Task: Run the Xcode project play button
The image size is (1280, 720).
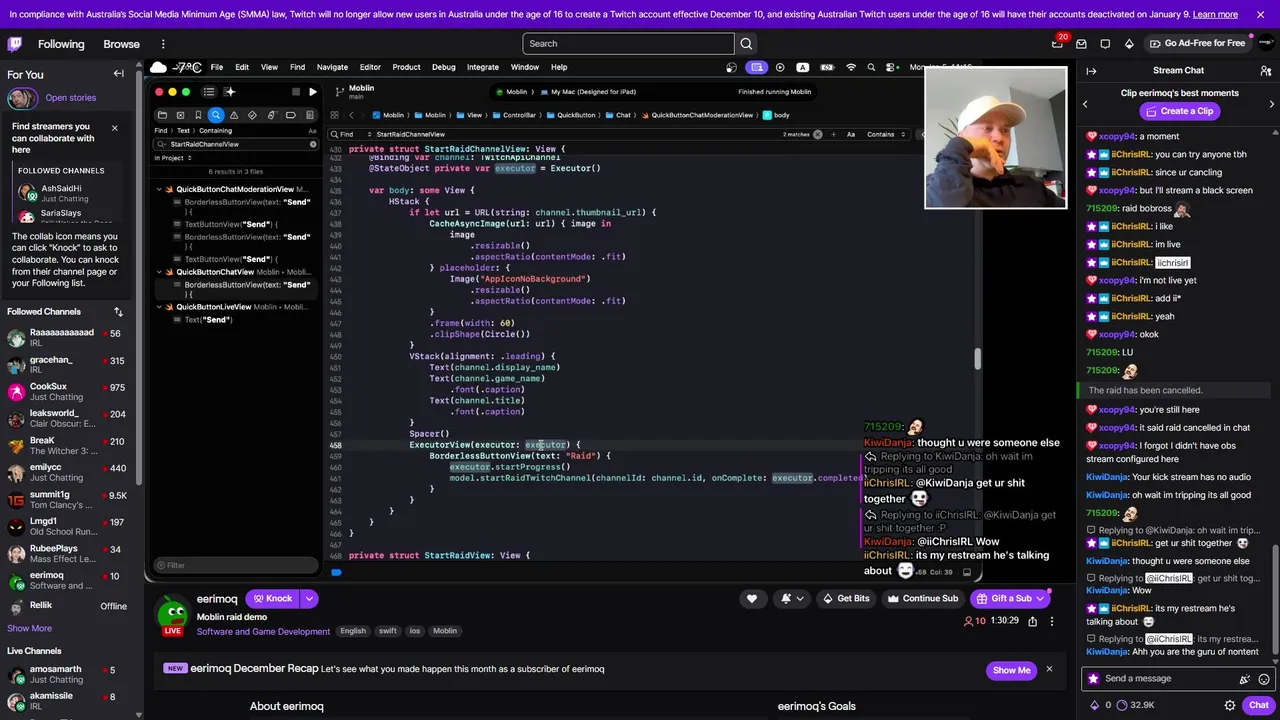Action: click(x=313, y=92)
